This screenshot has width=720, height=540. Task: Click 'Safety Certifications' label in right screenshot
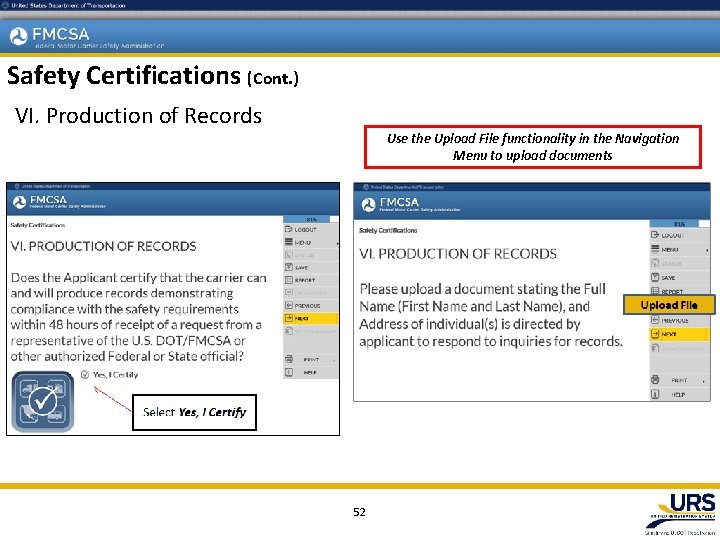tap(388, 231)
